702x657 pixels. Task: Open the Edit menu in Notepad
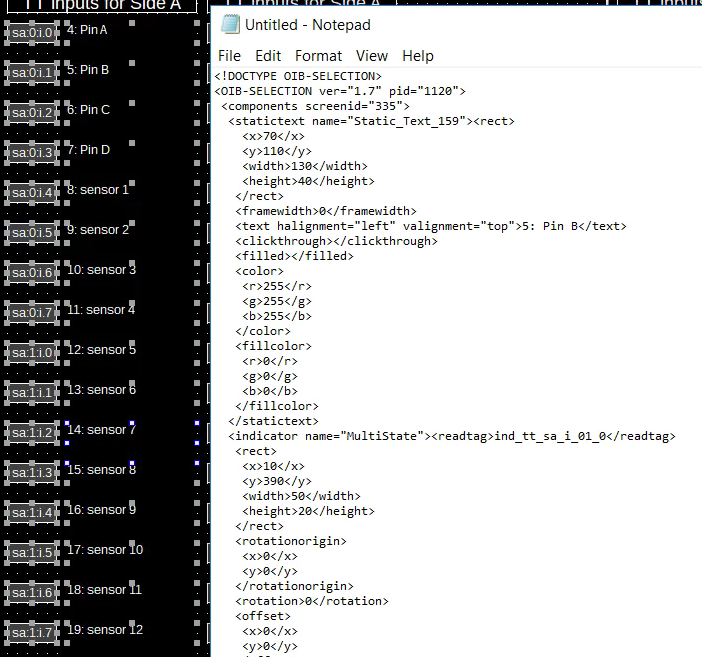coord(268,56)
